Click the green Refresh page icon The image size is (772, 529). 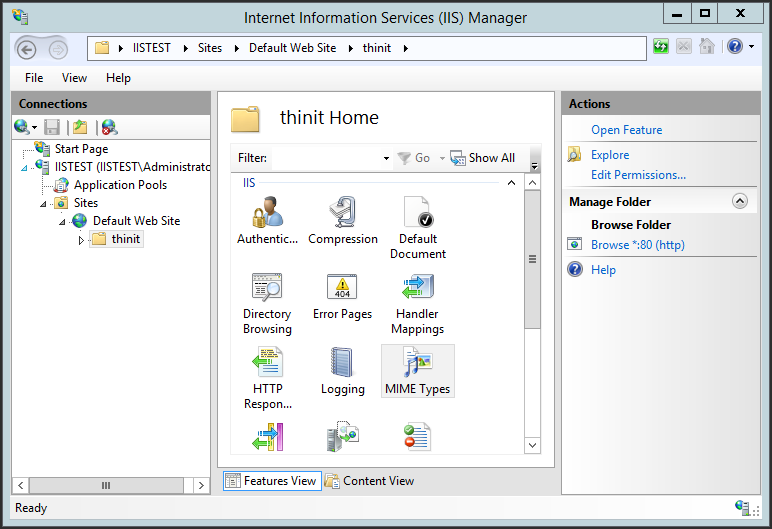pyautogui.click(x=661, y=47)
